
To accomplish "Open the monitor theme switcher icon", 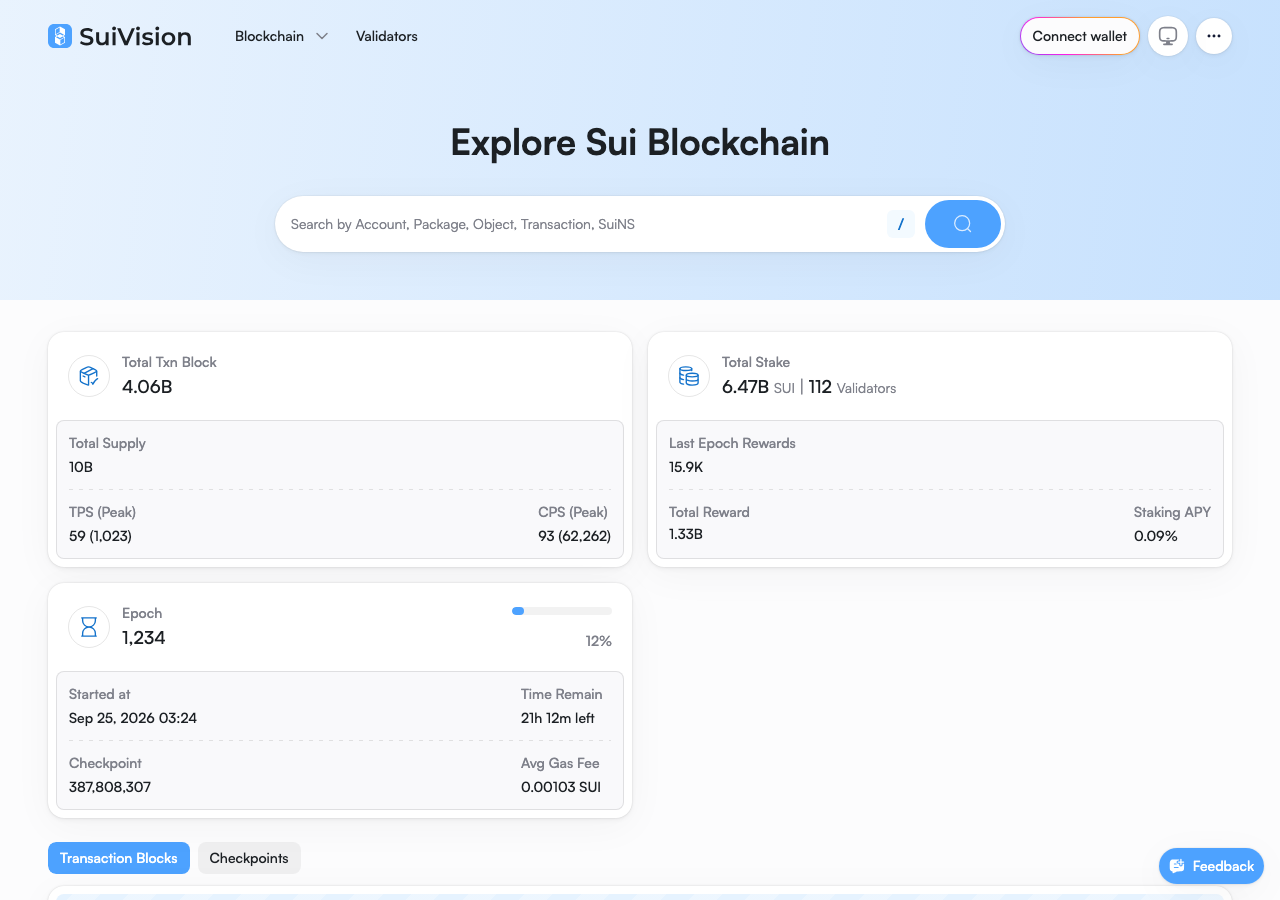I will 1168,36.
